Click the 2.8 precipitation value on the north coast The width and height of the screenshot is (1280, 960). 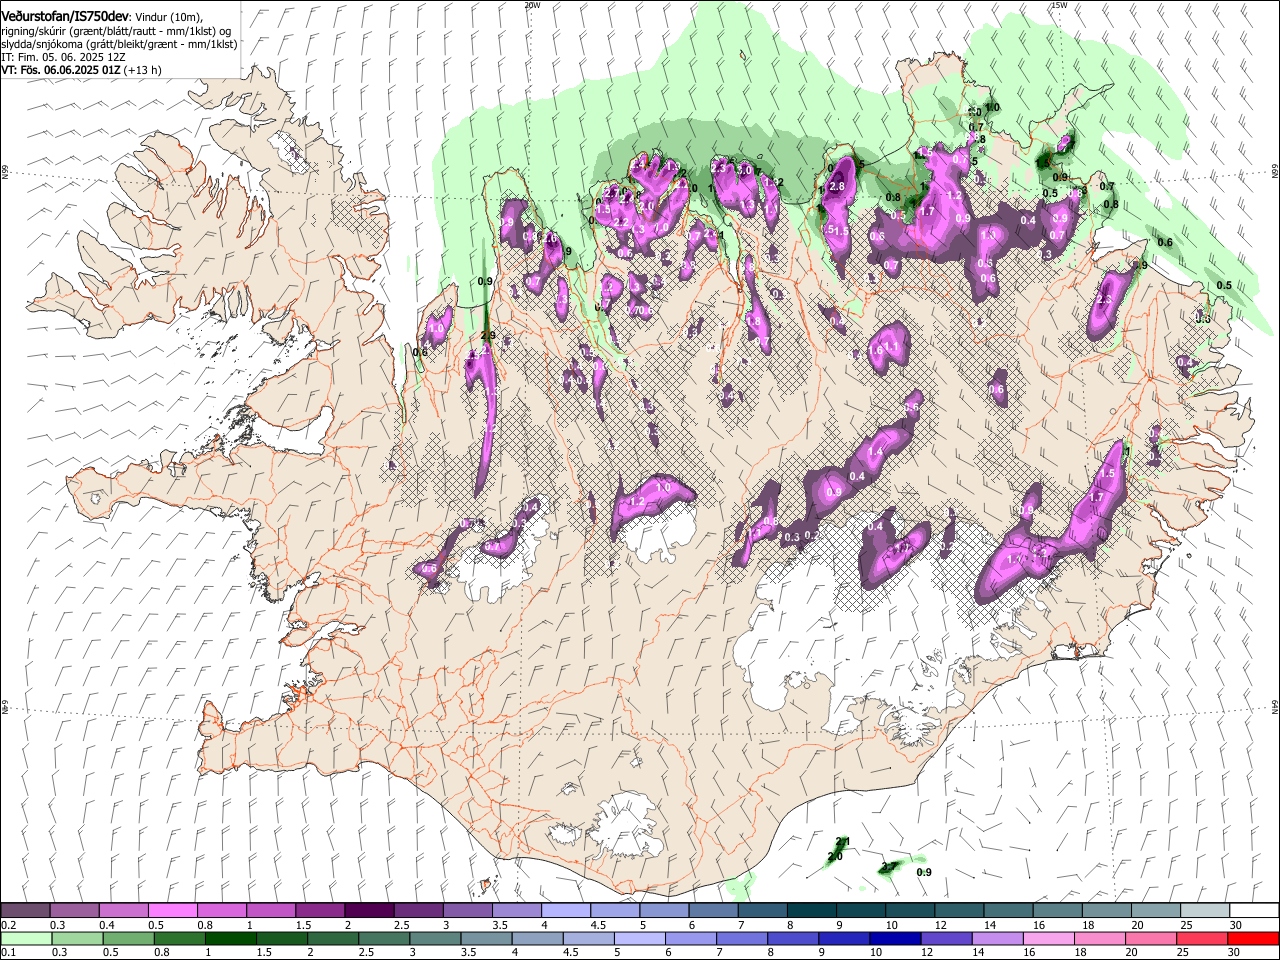click(838, 186)
